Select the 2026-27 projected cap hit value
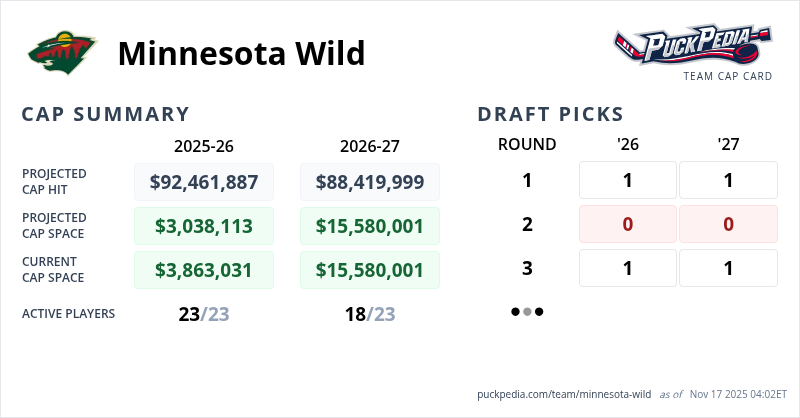The image size is (800, 418). pos(370,182)
